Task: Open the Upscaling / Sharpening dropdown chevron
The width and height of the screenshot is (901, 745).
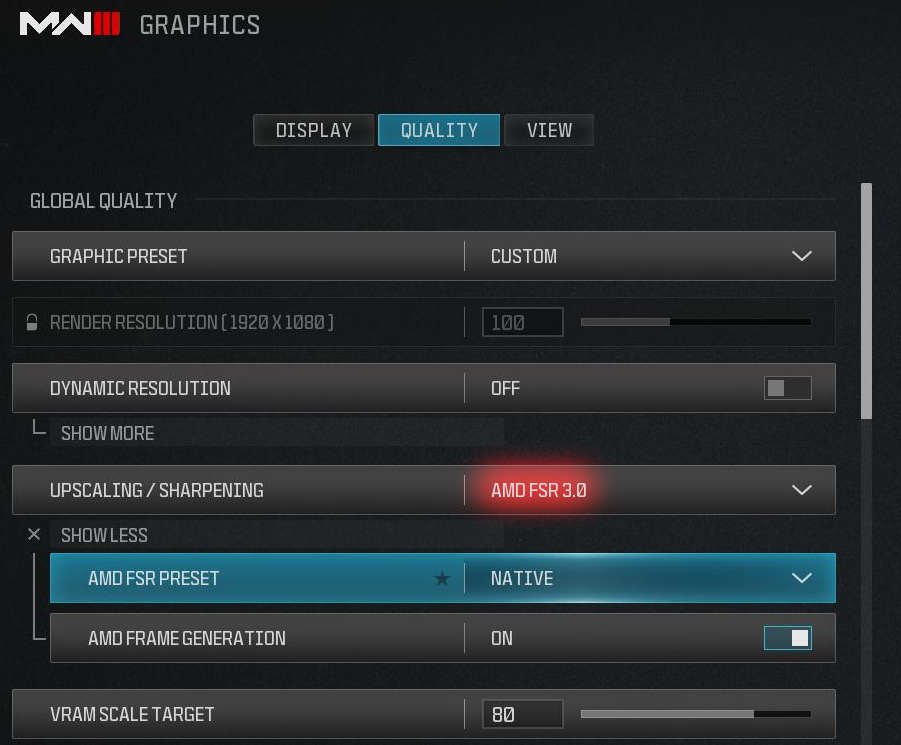Action: [802, 490]
